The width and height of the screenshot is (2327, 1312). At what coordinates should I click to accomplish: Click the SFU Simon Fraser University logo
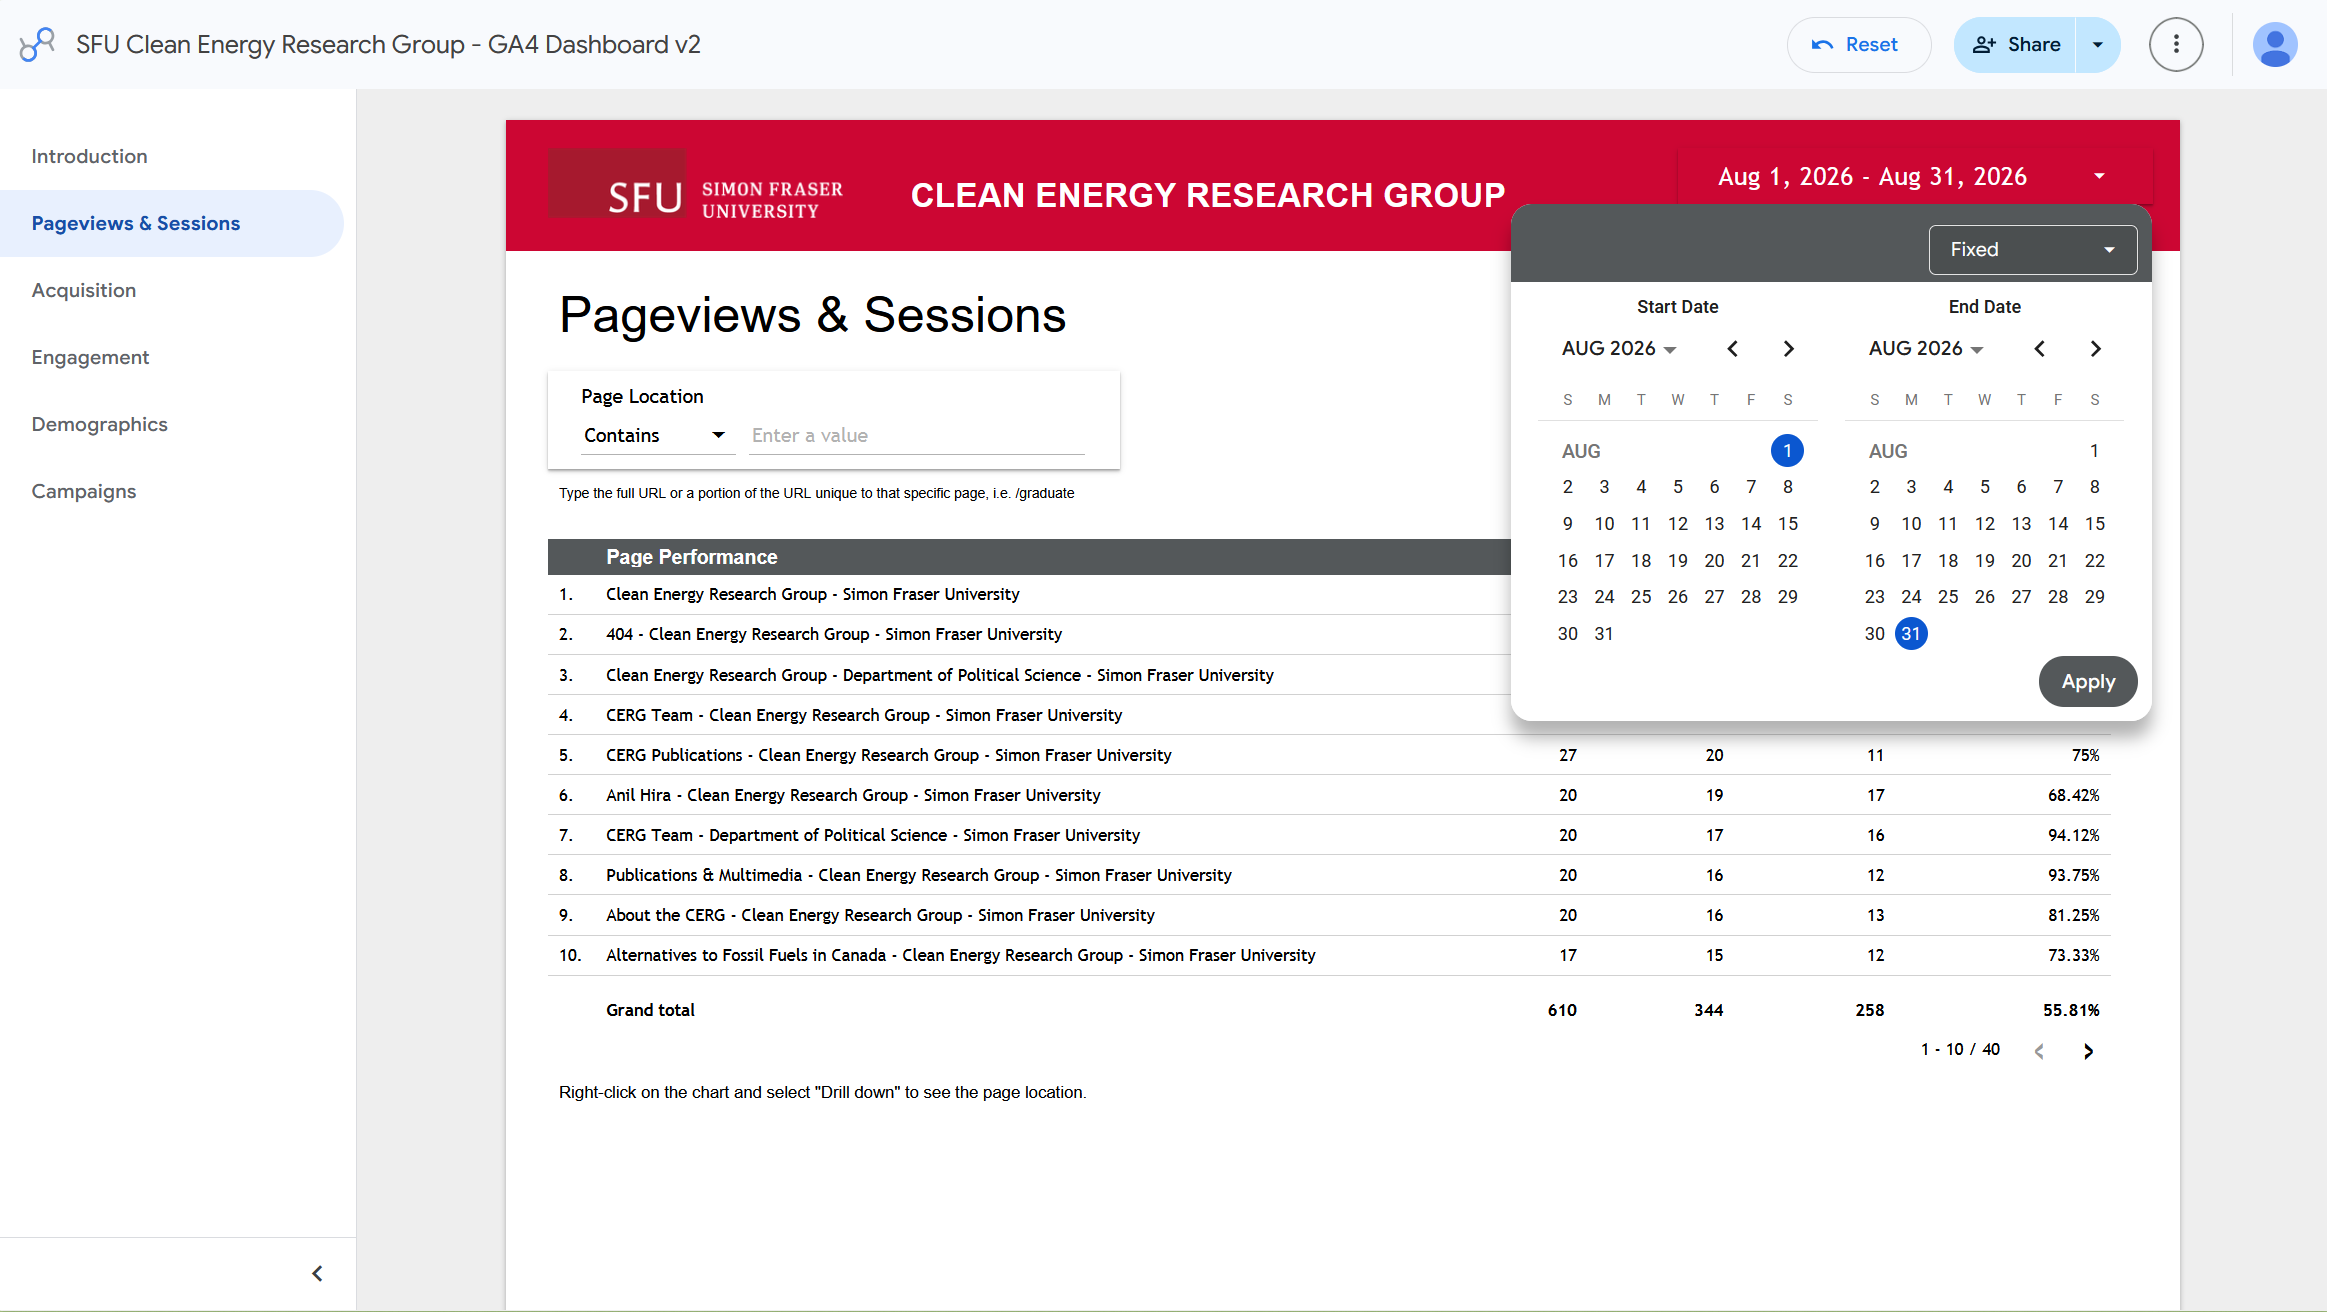pyautogui.click(x=696, y=185)
